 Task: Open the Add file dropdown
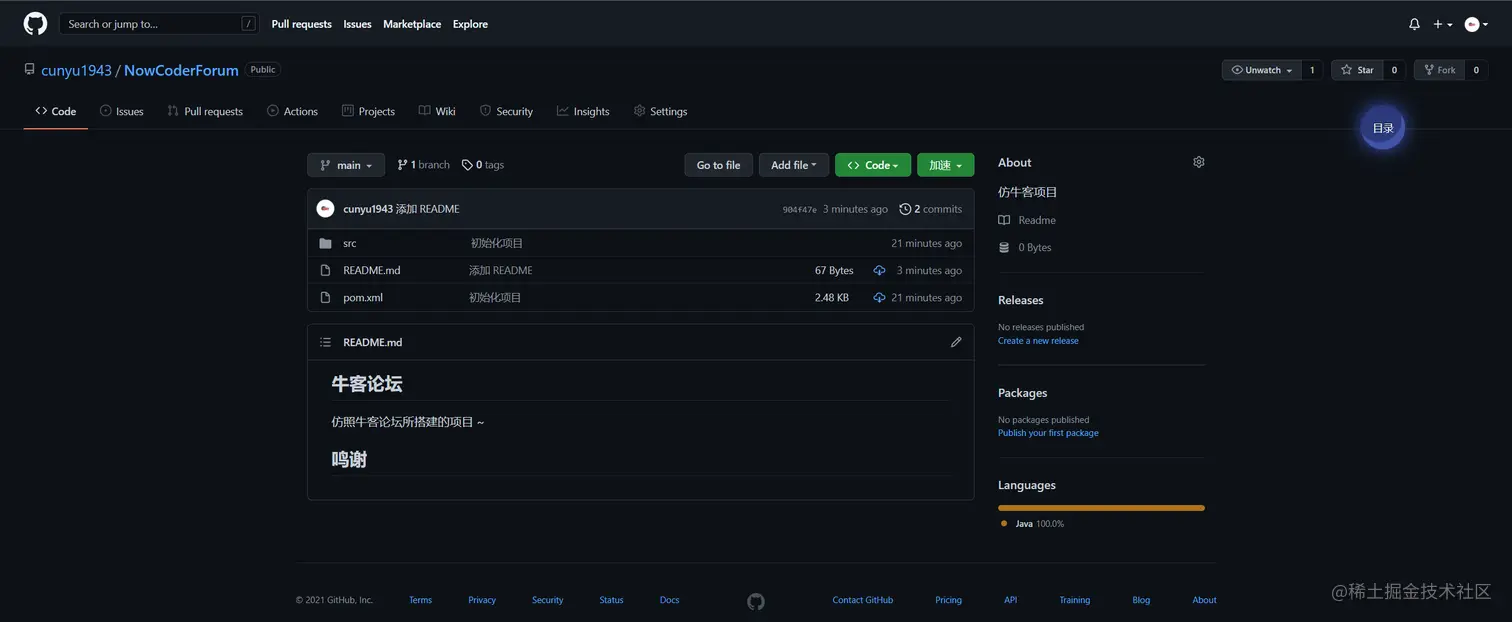click(x=794, y=165)
